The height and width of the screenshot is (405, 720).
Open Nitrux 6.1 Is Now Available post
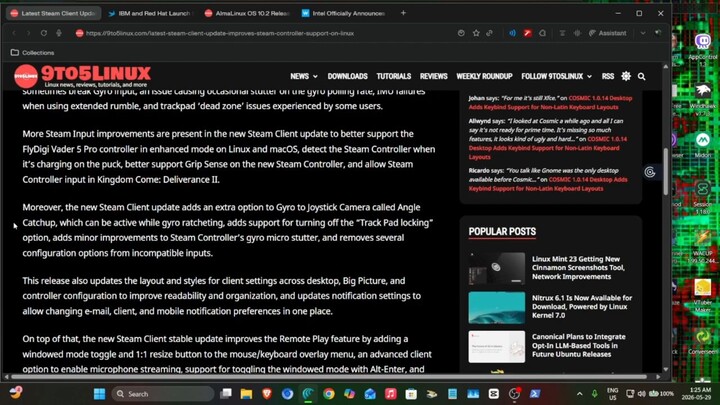tap(582, 306)
